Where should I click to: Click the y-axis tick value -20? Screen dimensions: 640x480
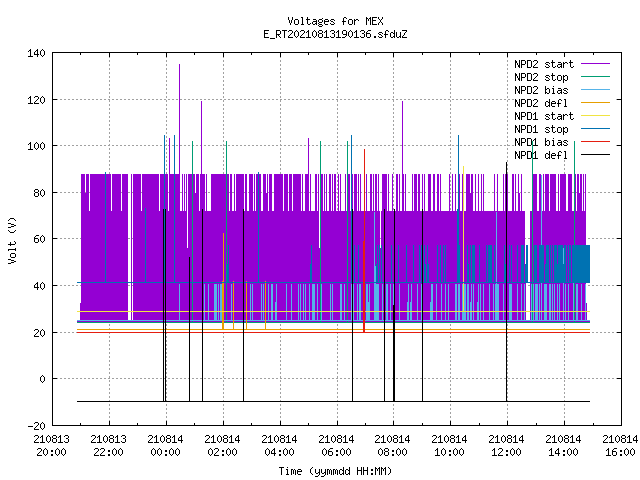tap(36, 426)
